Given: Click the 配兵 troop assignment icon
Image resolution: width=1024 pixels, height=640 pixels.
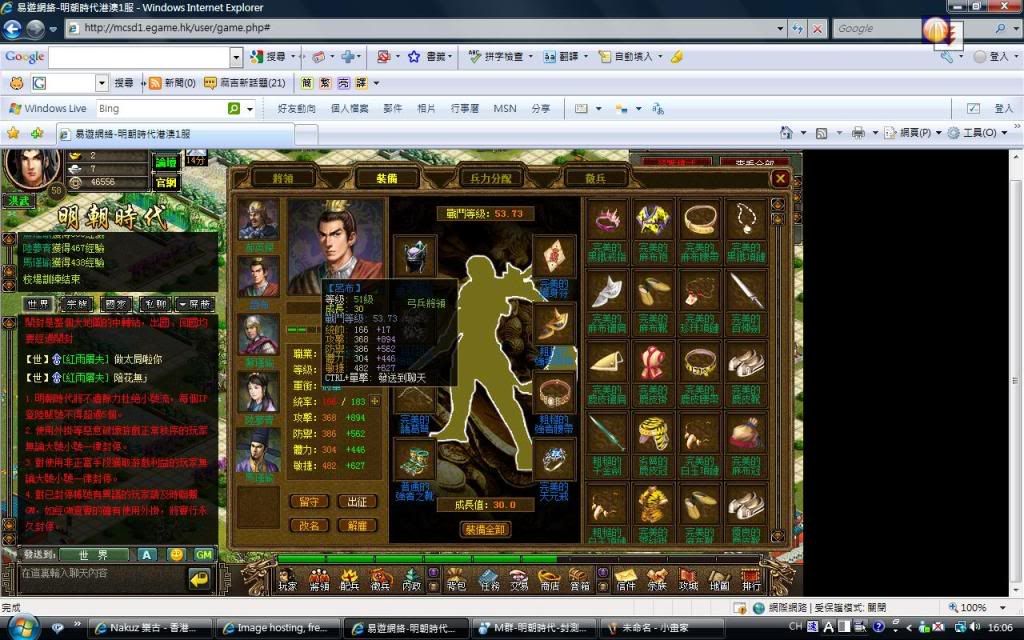Looking at the screenshot, I should (349, 578).
